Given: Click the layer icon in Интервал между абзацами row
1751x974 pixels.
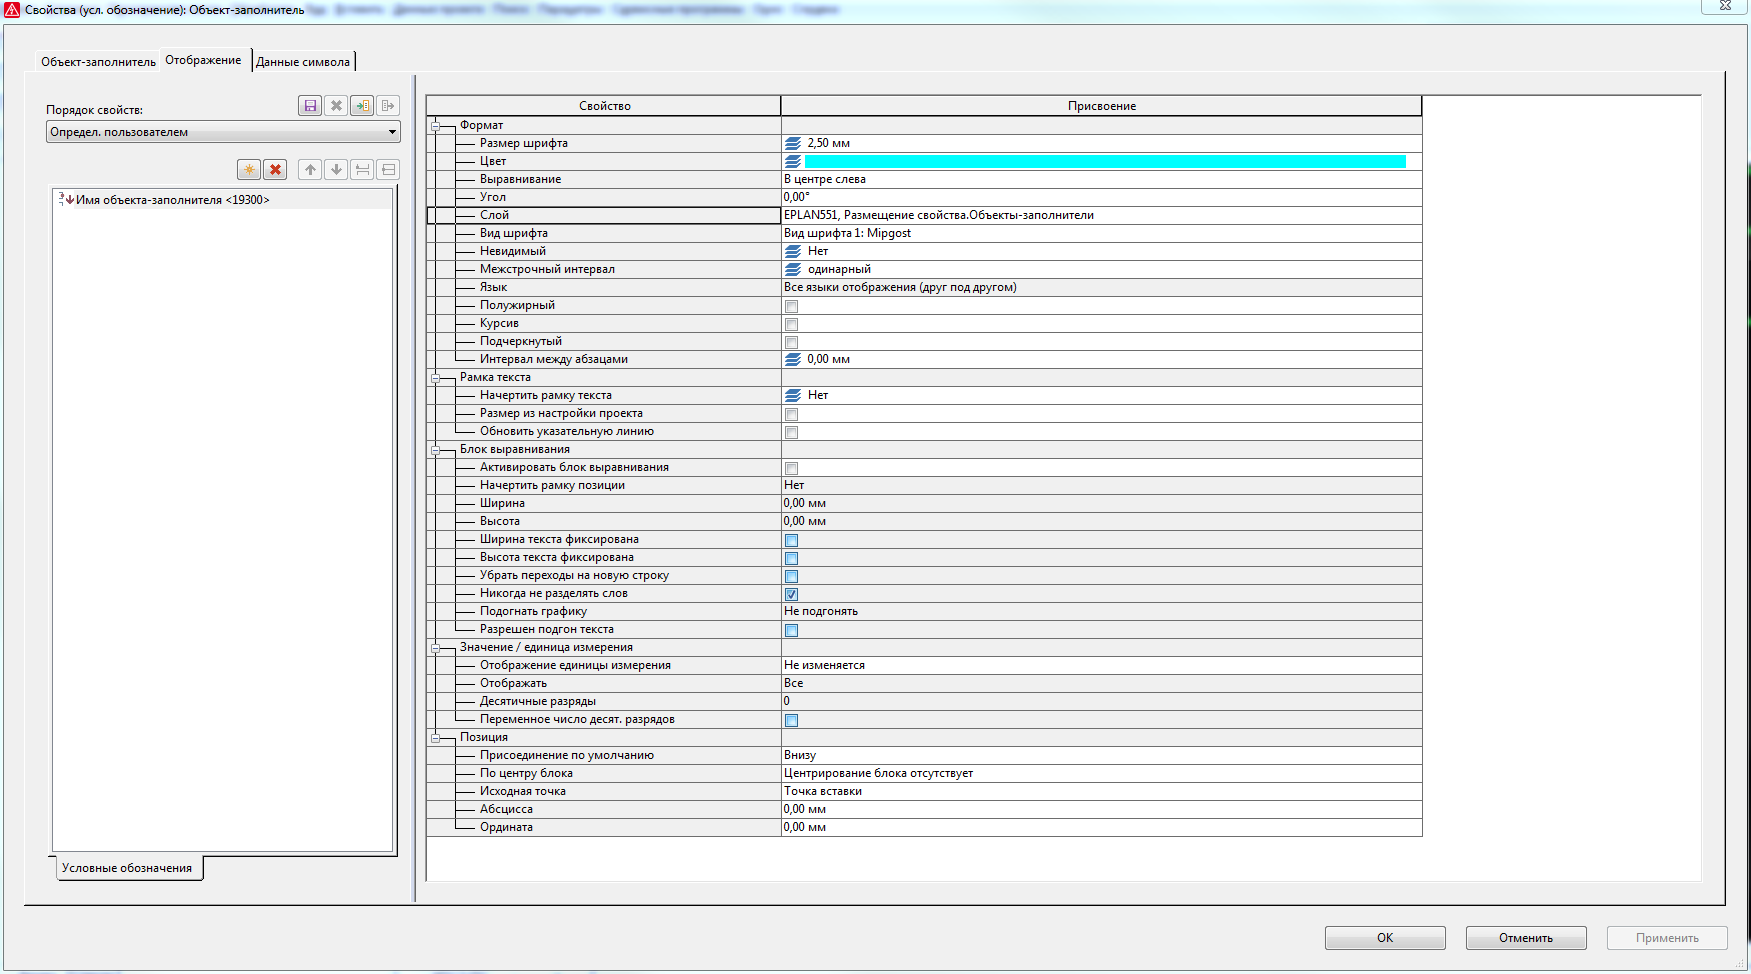Looking at the screenshot, I should click(793, 359).
